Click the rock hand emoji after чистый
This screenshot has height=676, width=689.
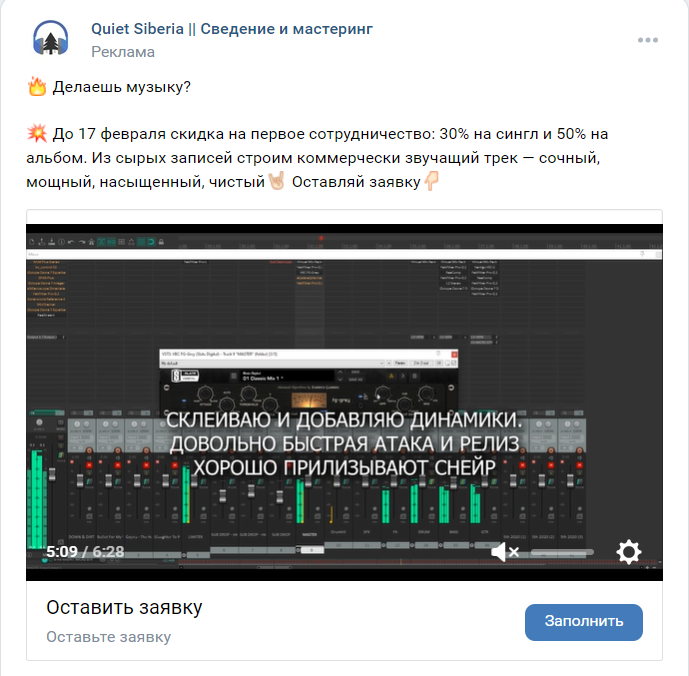(x=277, y=181)
